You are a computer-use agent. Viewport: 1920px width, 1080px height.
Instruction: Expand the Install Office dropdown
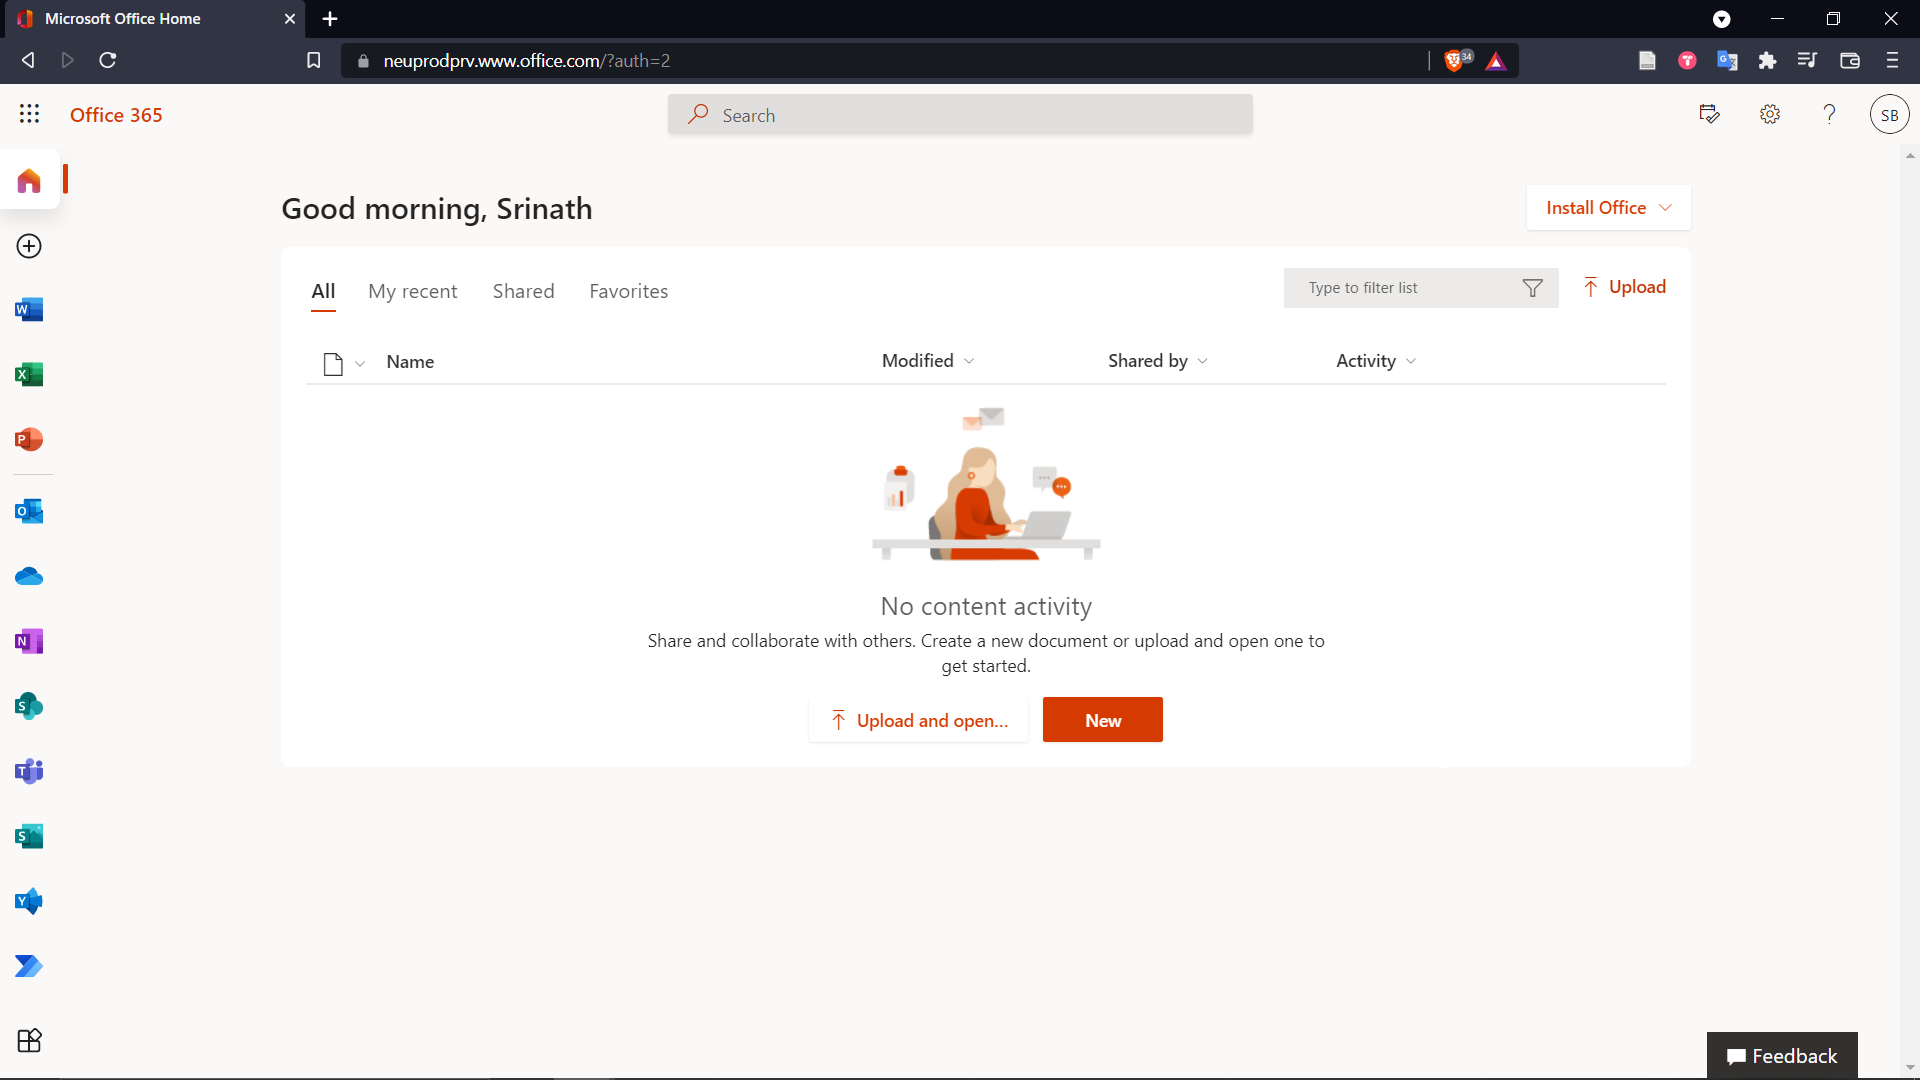(x=1608, y=208)
